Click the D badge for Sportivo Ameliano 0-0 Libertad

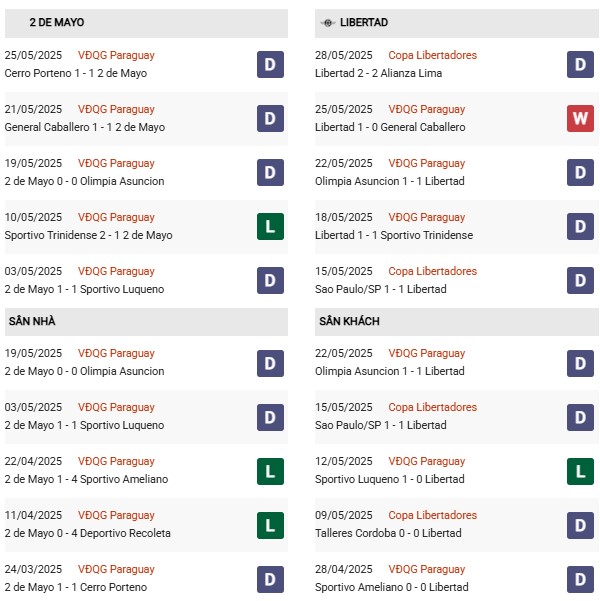point(580,580)
